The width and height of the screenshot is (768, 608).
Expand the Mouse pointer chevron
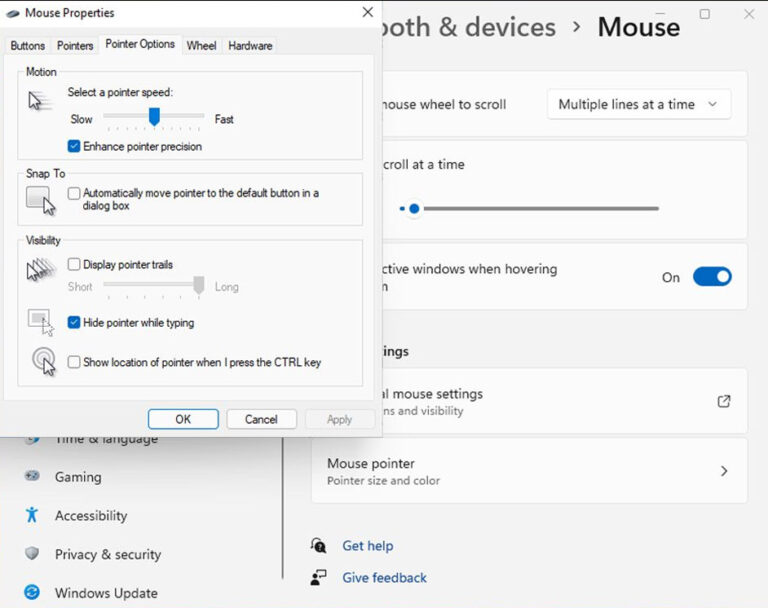pyautogui.click(x=724, y=471)
